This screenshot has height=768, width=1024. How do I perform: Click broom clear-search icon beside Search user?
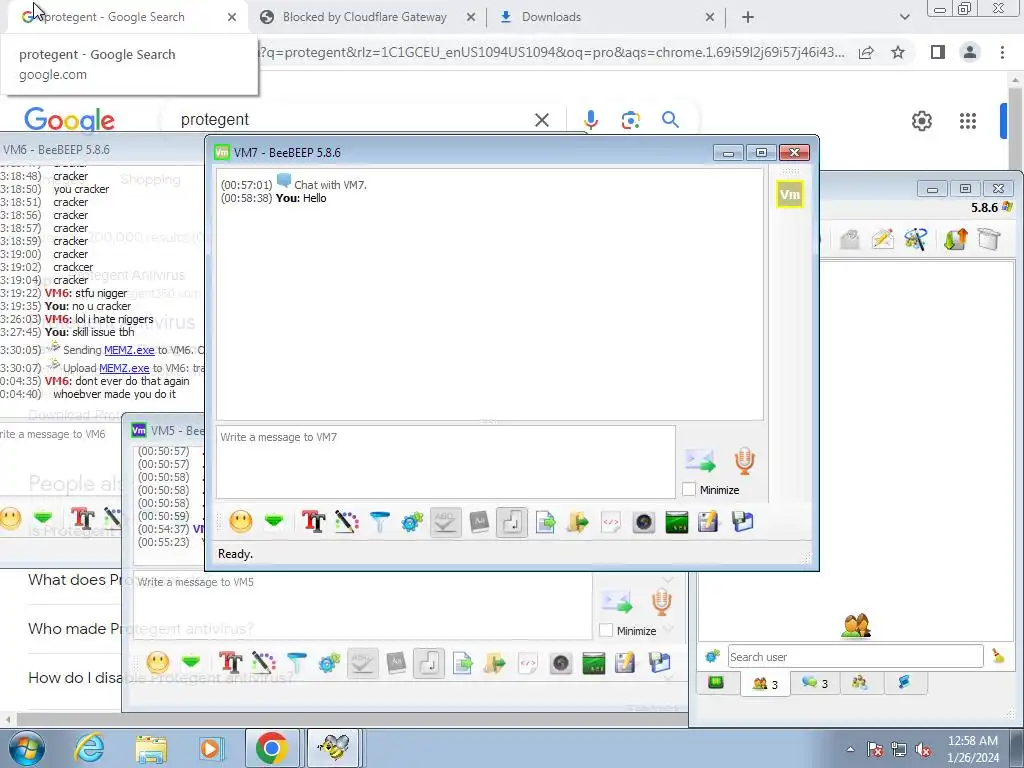(x=999, y=656)
